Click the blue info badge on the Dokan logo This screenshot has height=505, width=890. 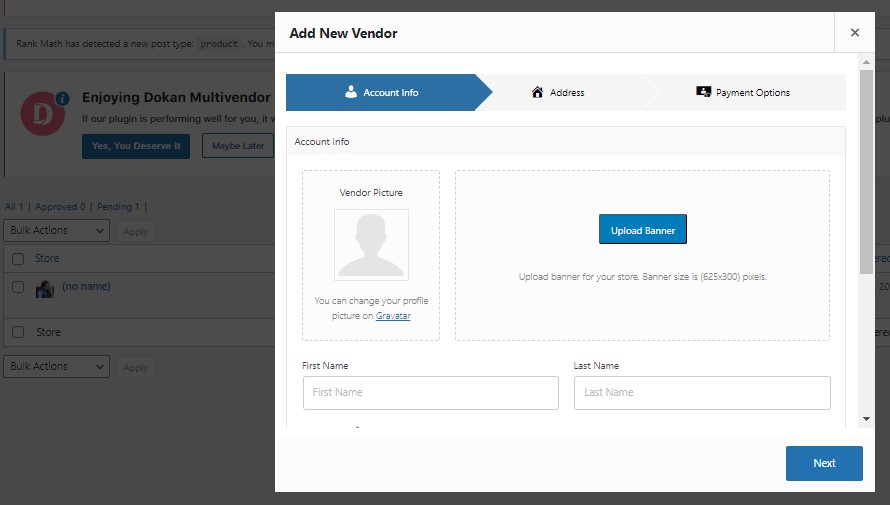pyautogui.click(x=62, y=99)
